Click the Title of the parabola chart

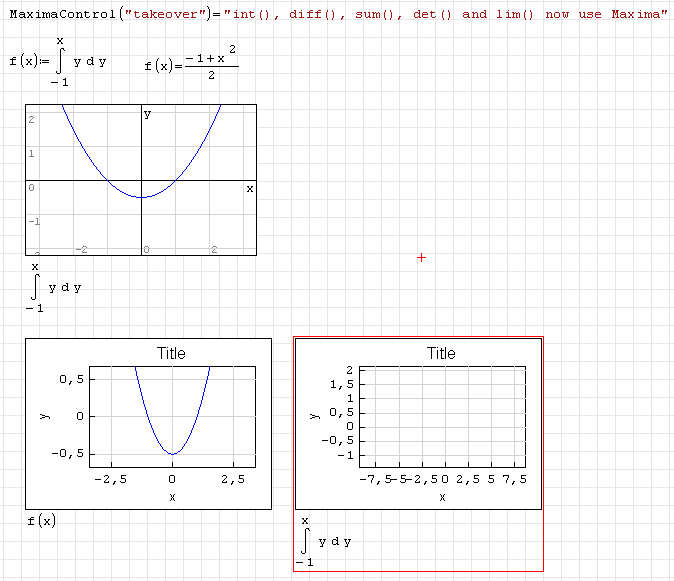pyautogui.click(x=171, y=353)
